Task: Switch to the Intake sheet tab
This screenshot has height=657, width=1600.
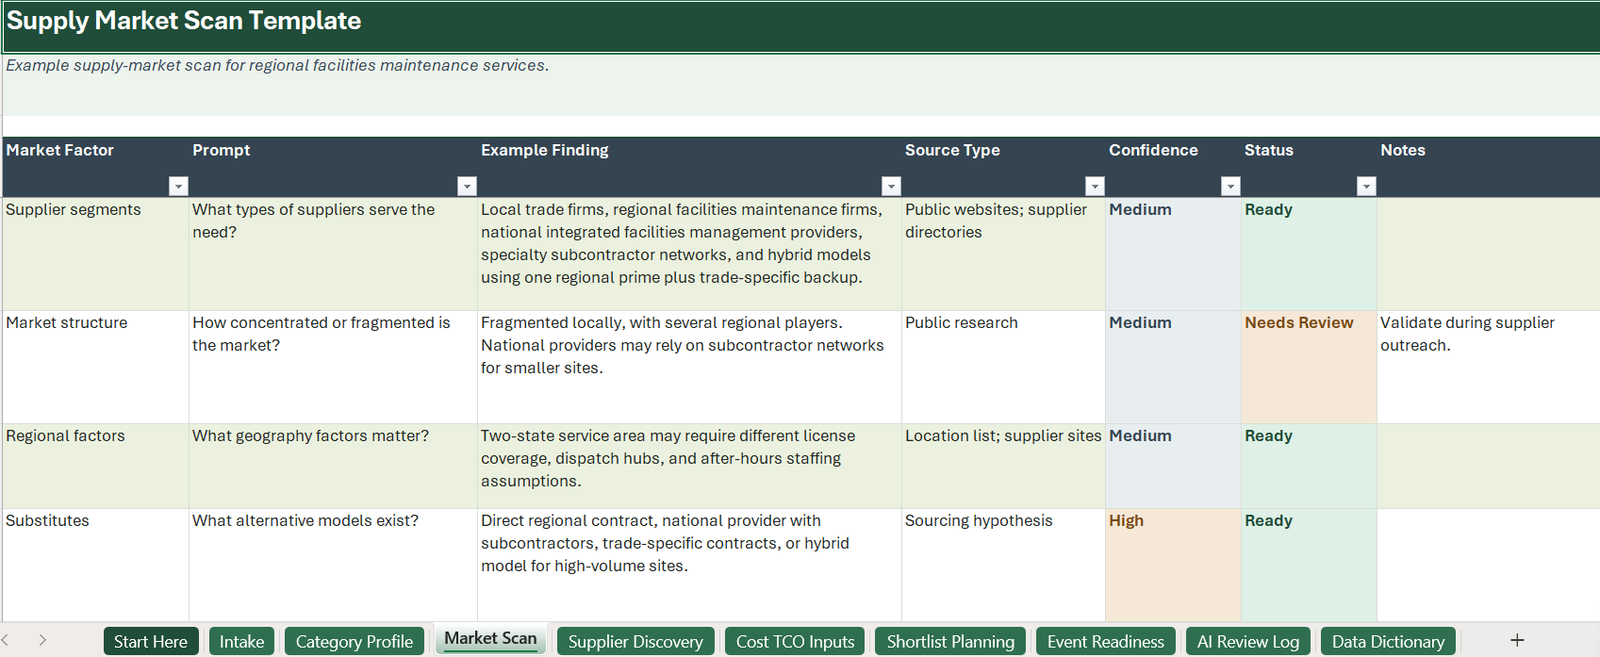Action: point(242,641)
